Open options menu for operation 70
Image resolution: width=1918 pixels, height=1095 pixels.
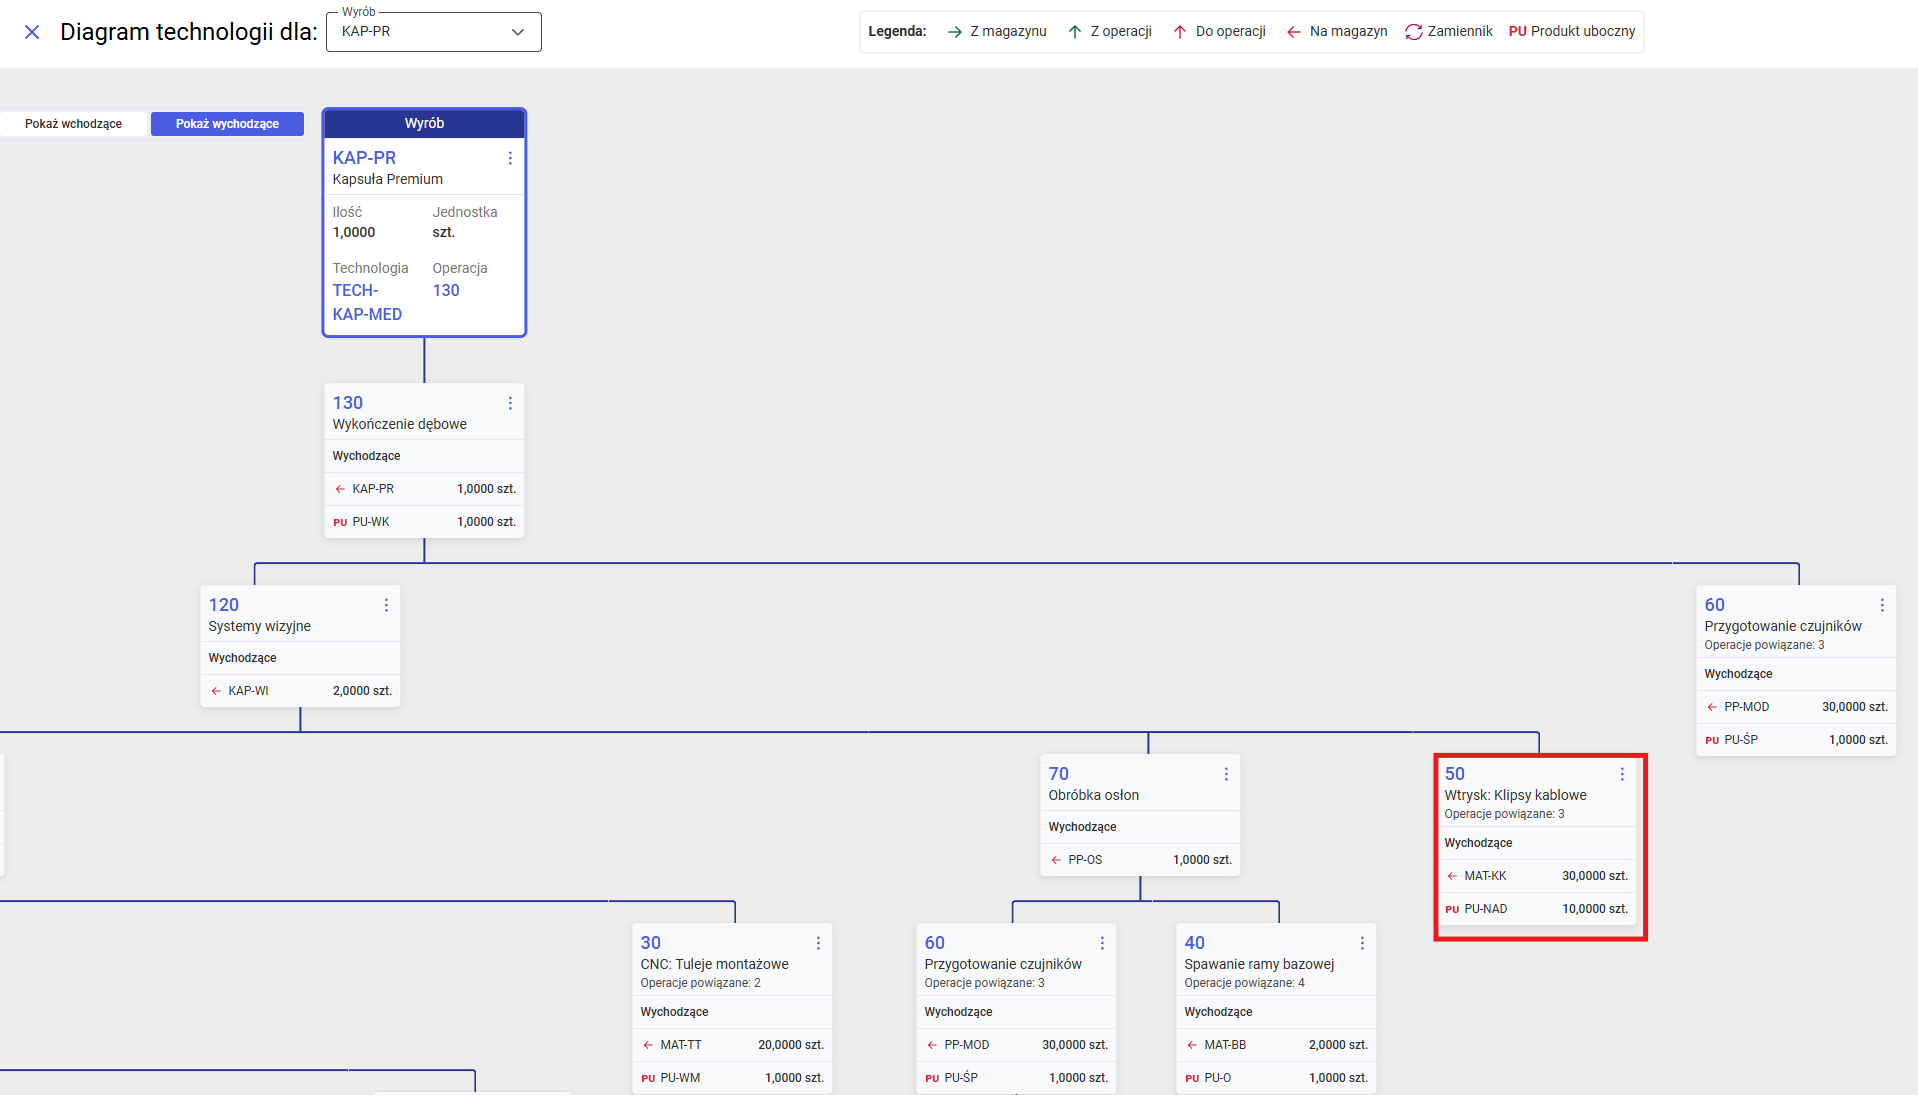1226,774
